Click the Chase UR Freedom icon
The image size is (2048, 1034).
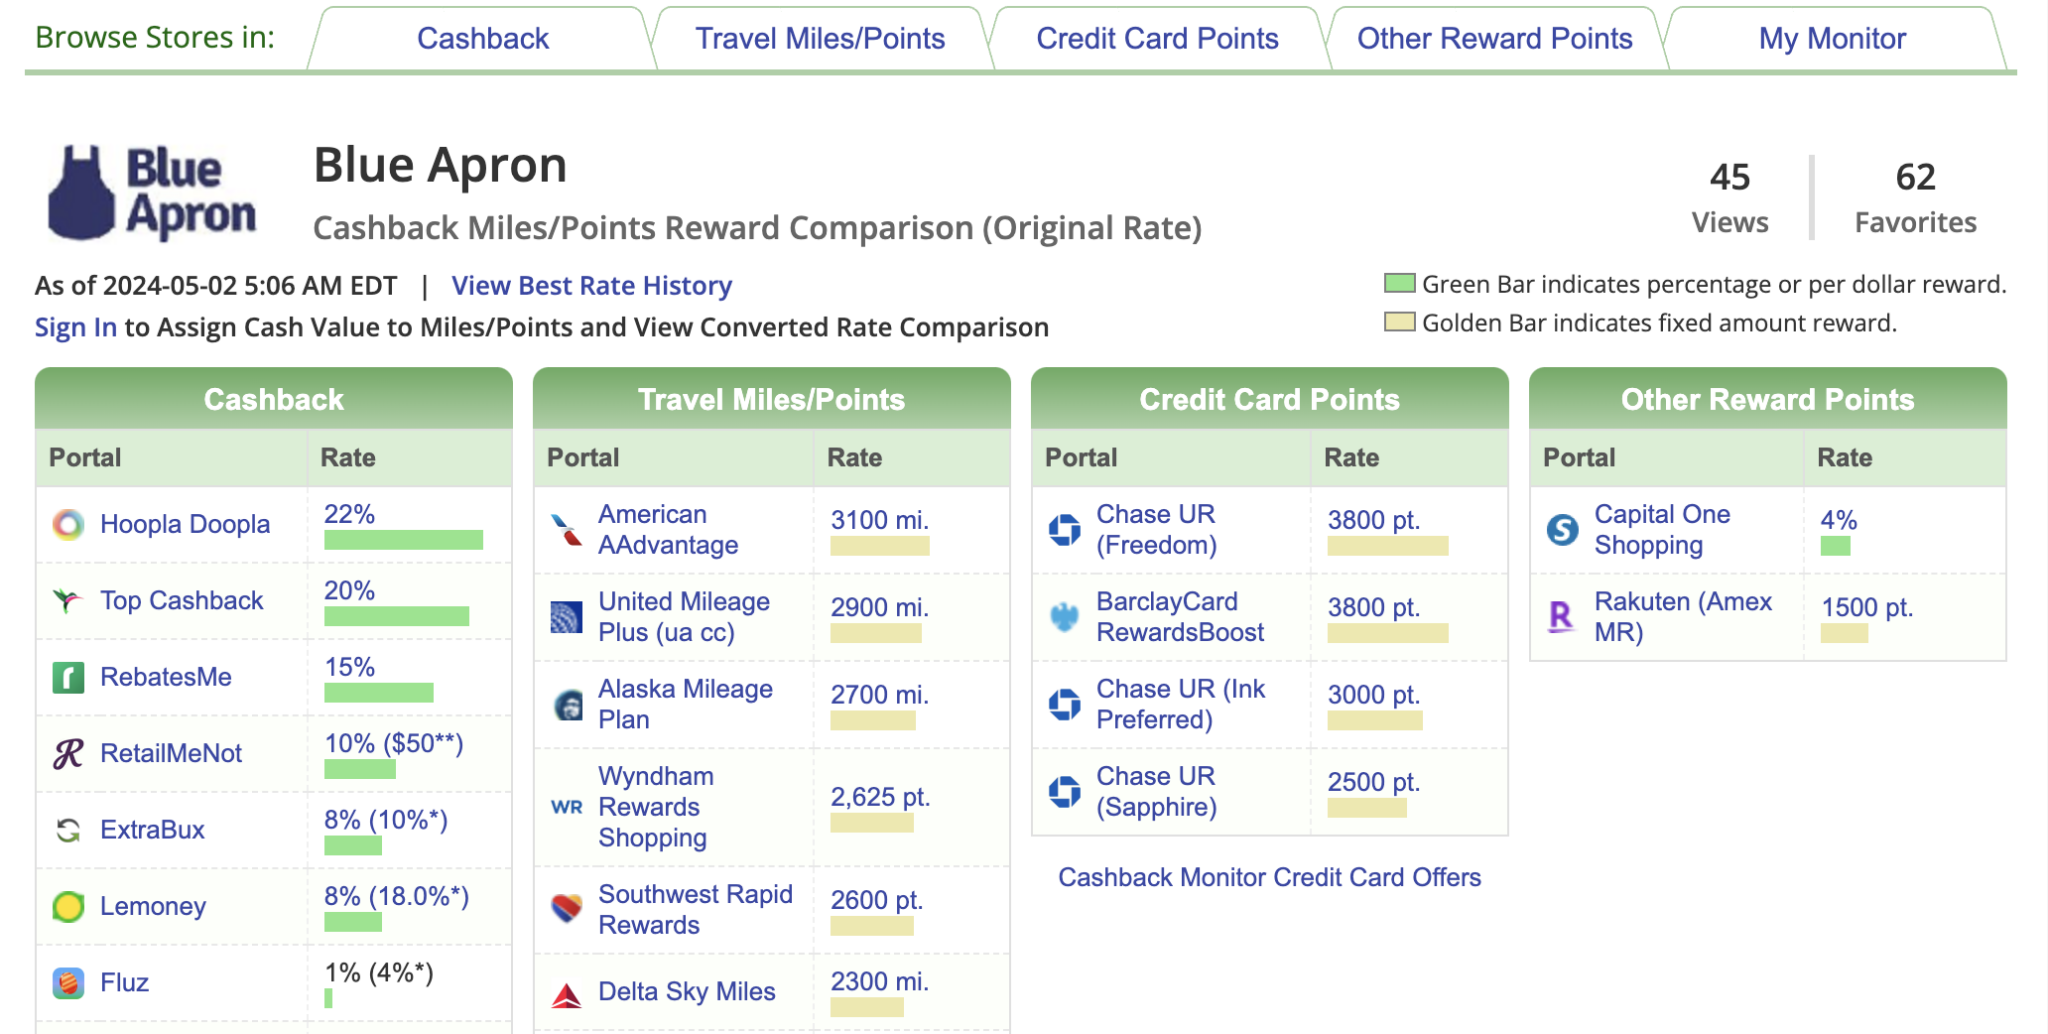1063,529
